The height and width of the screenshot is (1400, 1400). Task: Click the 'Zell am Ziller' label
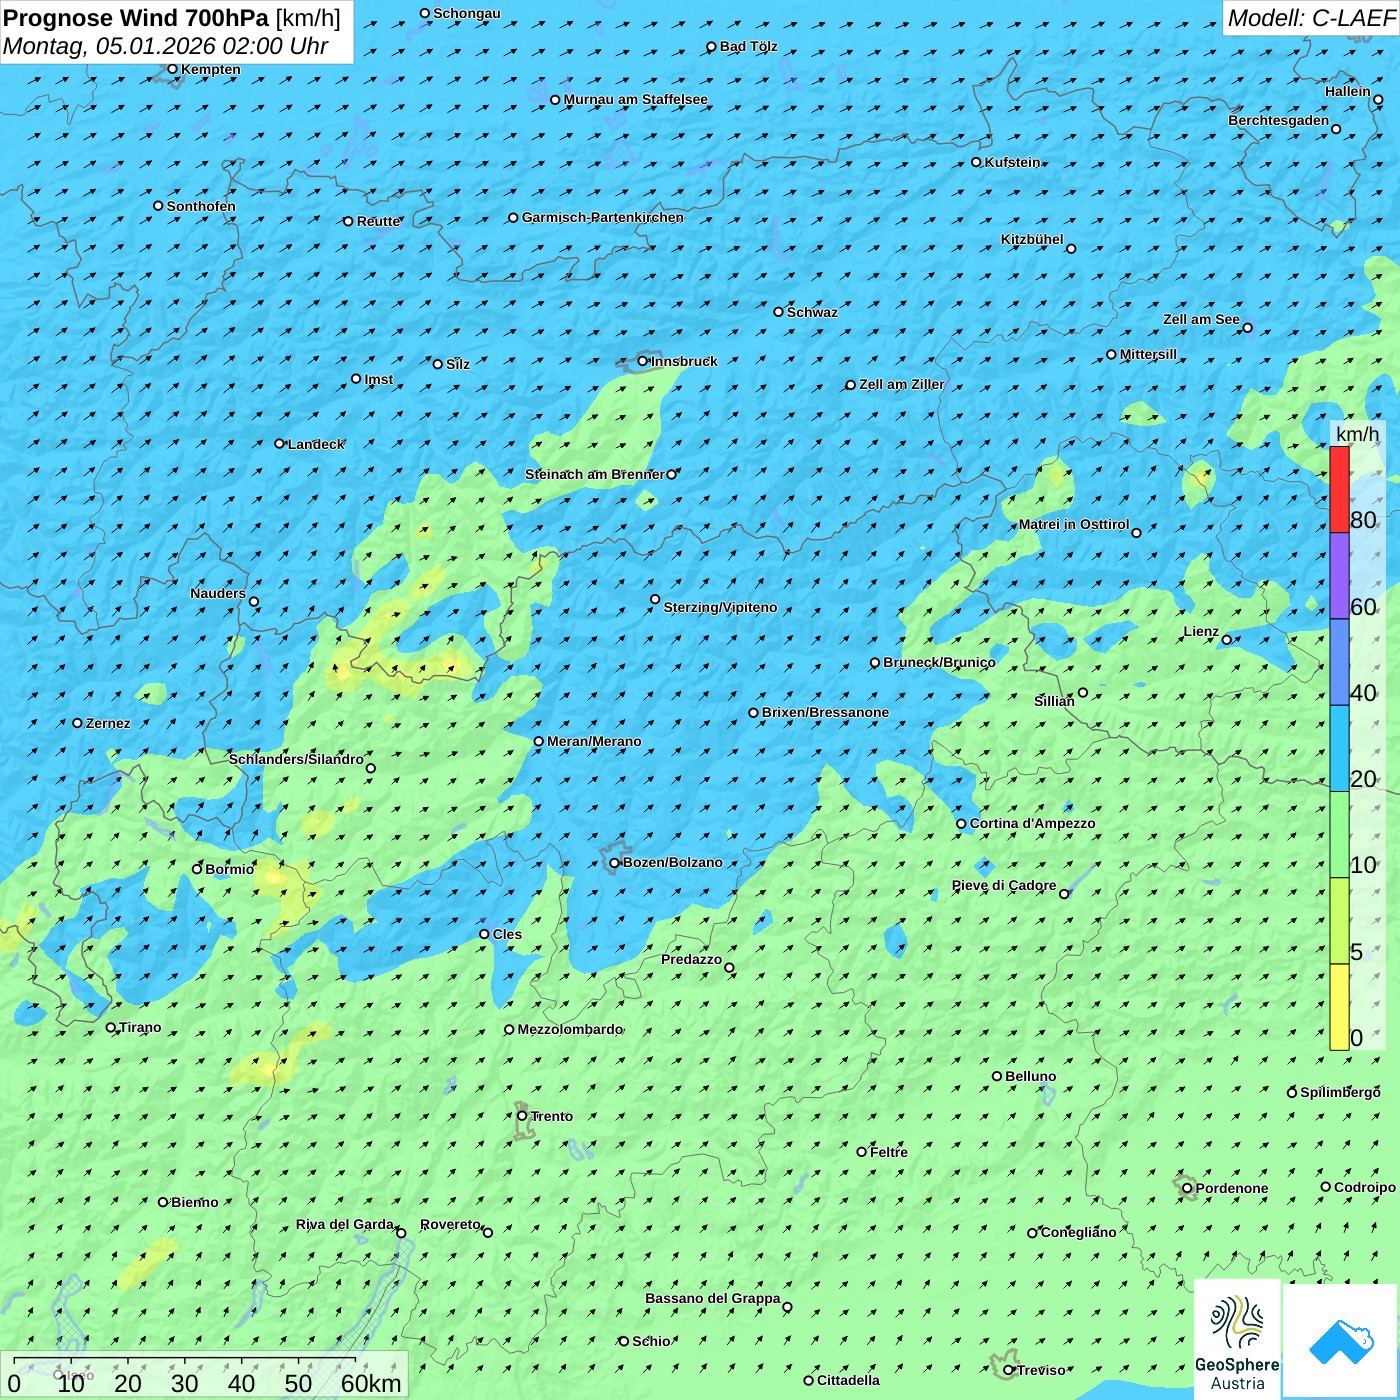[901, 384]
